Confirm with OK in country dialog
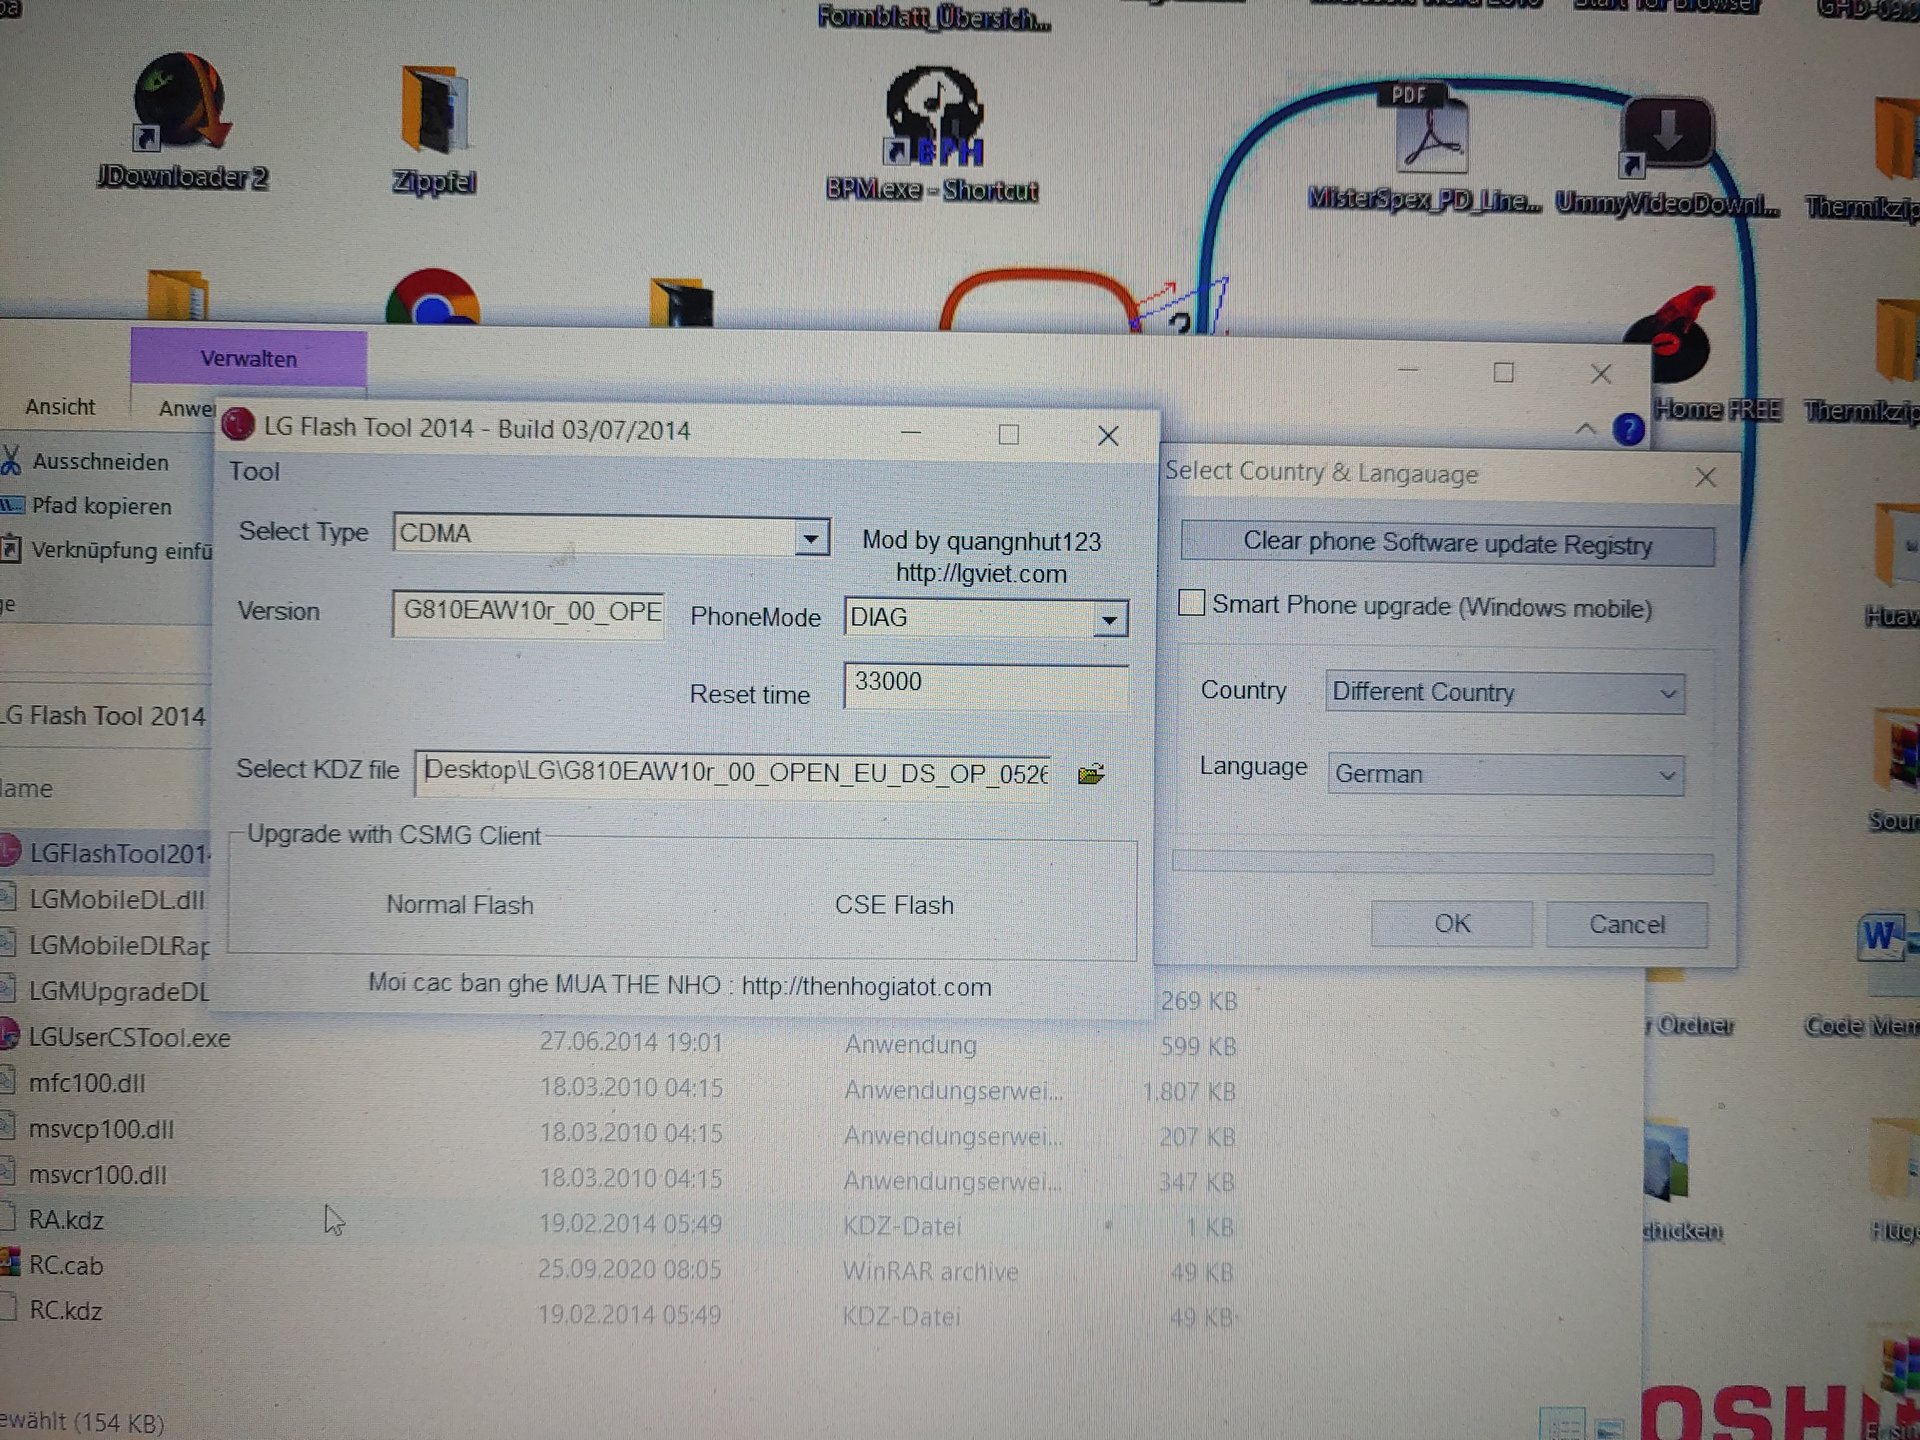This screenshot has width=1920, height=1440. coord(1452,924)
